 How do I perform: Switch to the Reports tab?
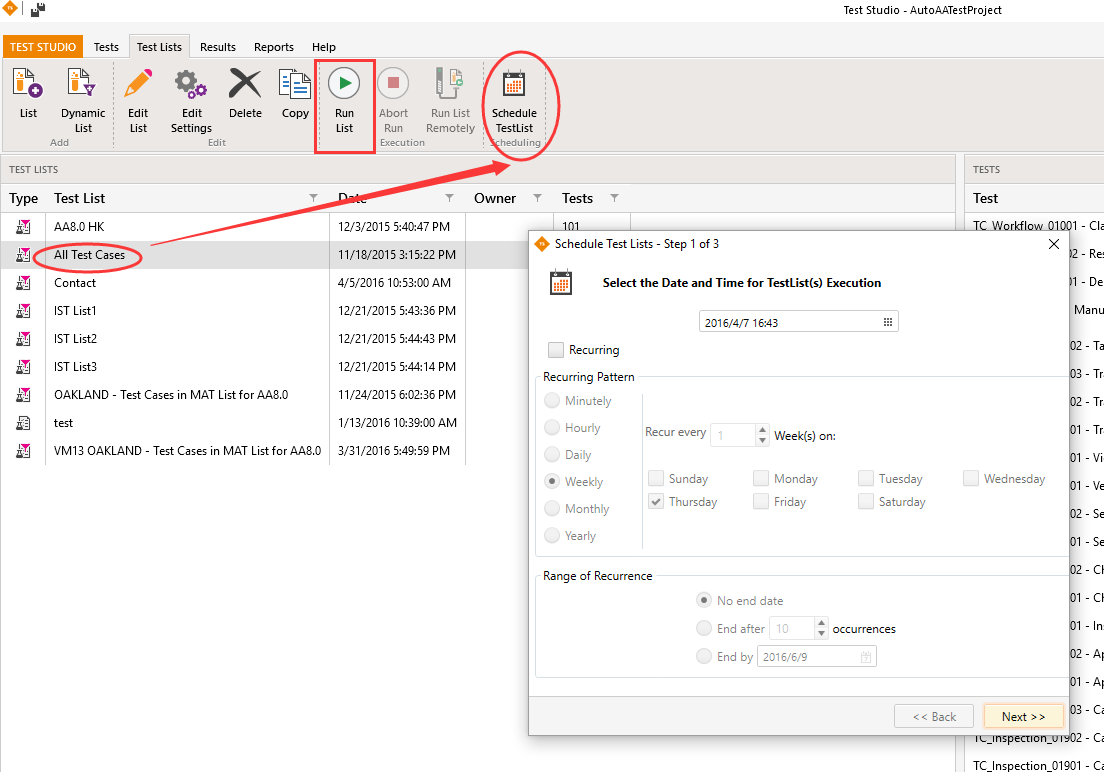point(274,46)
